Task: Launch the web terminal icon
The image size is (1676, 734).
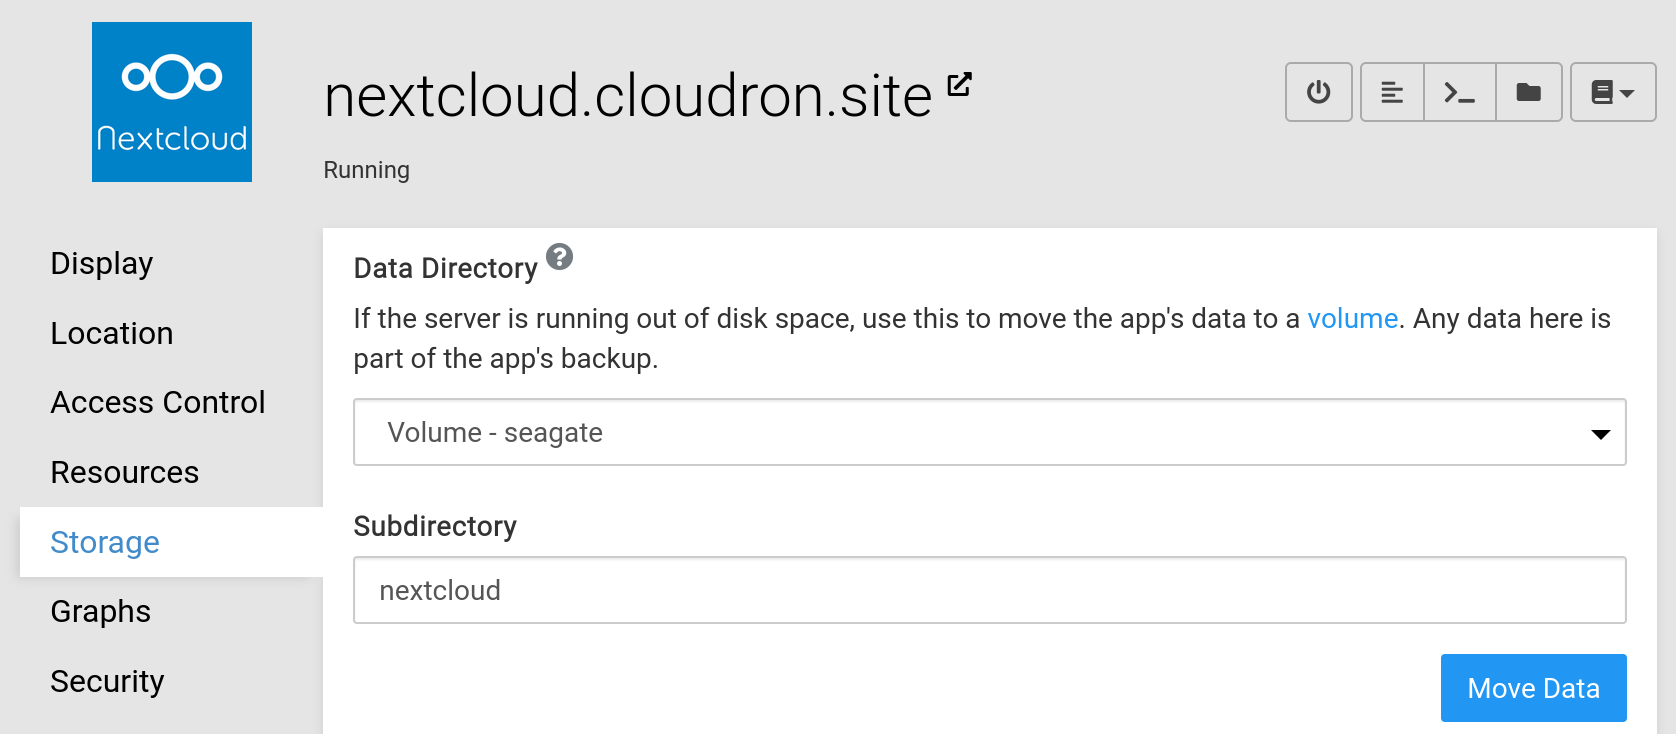Action: coord(1459,93)
